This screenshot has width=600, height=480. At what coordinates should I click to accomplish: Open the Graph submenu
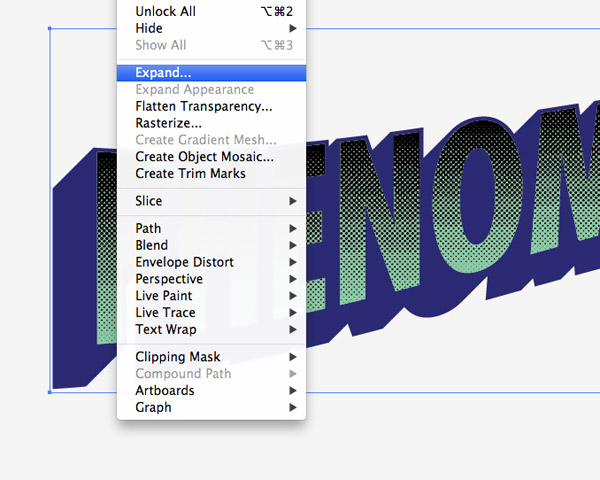pyautogui.click(x=211, y=408)
